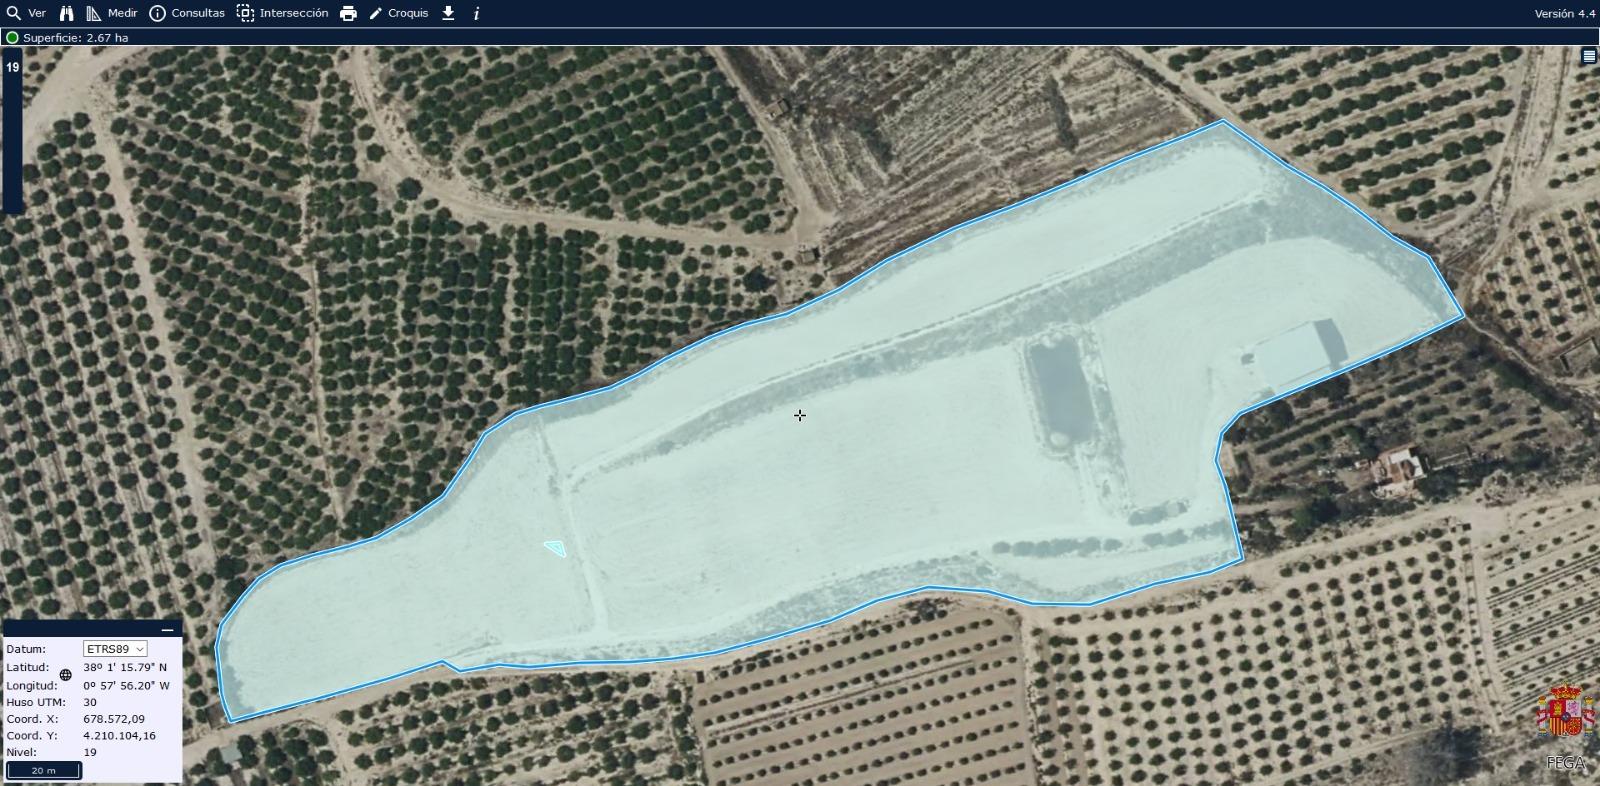Screen dimensions: 1600x786
Task: Open the Consultas menu label
Action: (198, 13)
